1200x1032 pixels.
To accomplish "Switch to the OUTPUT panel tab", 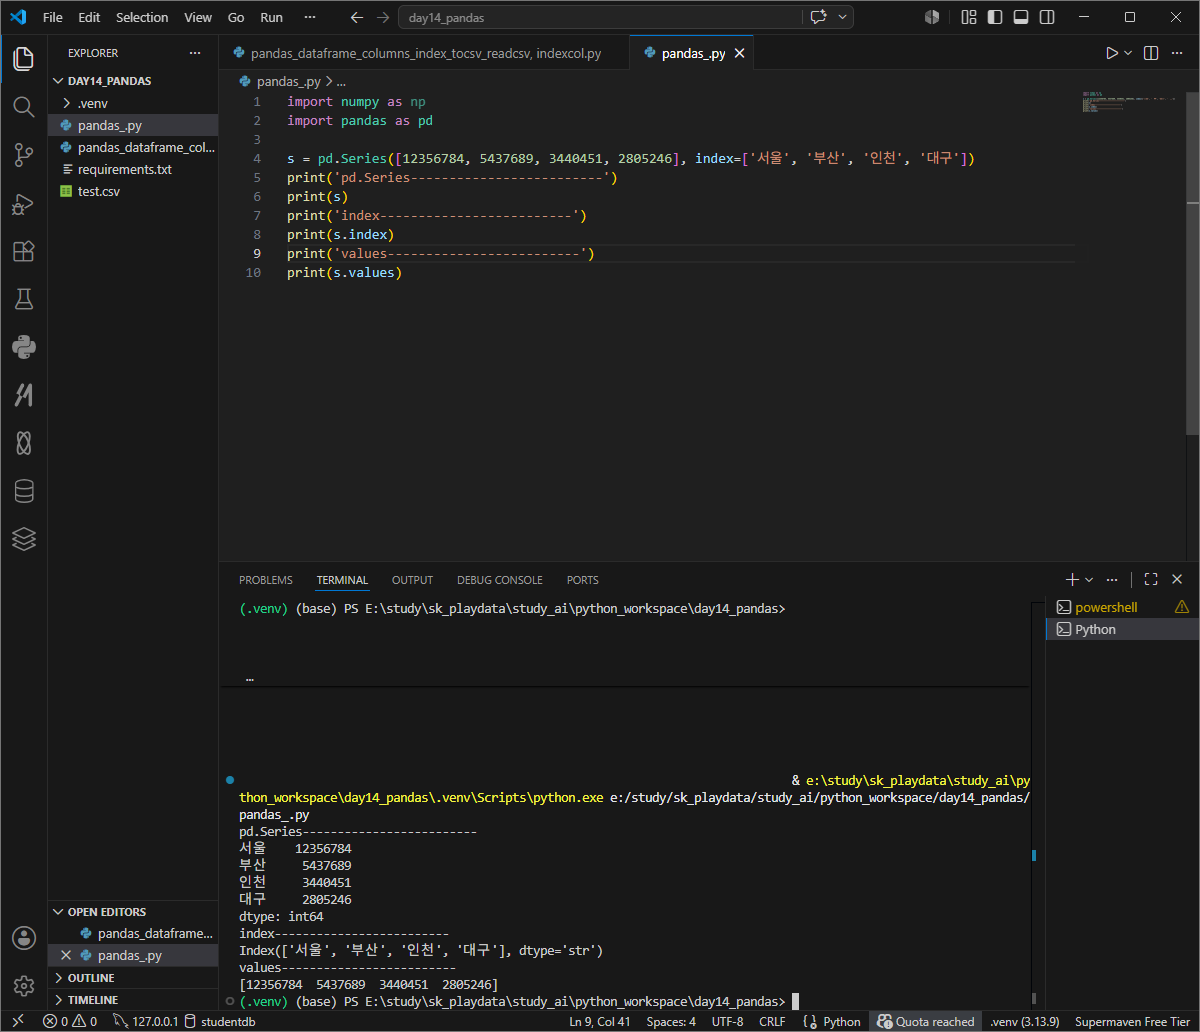I will coord(412,580).
